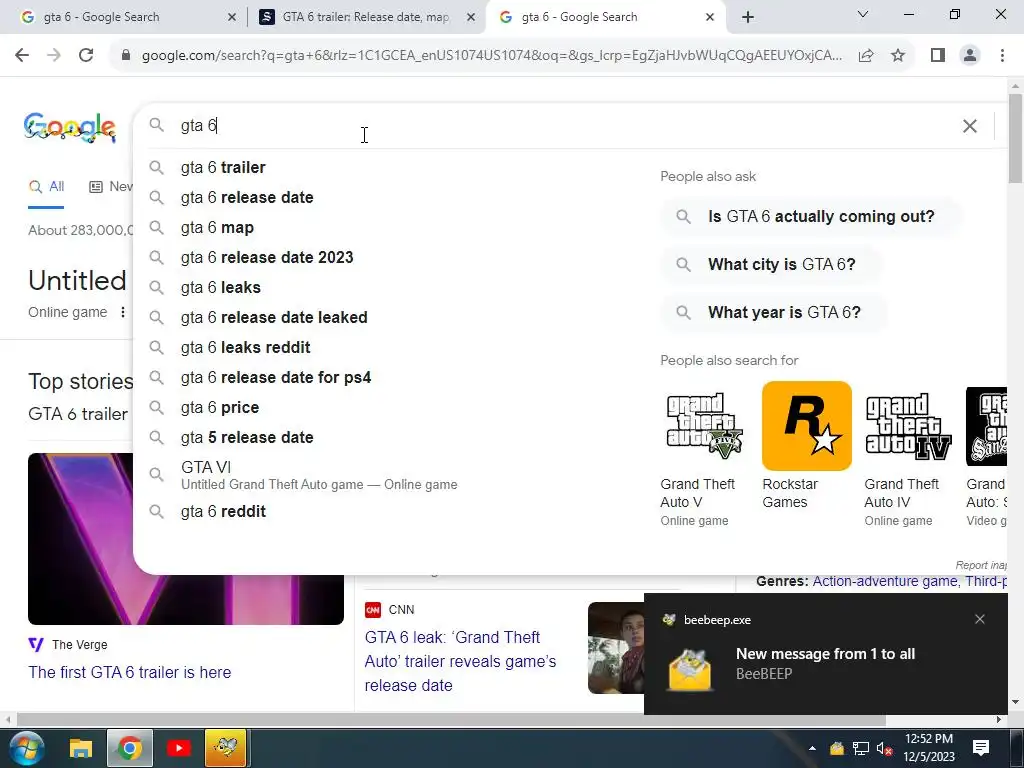
Task: Click the BeeBEEP mail tray icon
Action: pyautogui.click(x=837, y=748)
